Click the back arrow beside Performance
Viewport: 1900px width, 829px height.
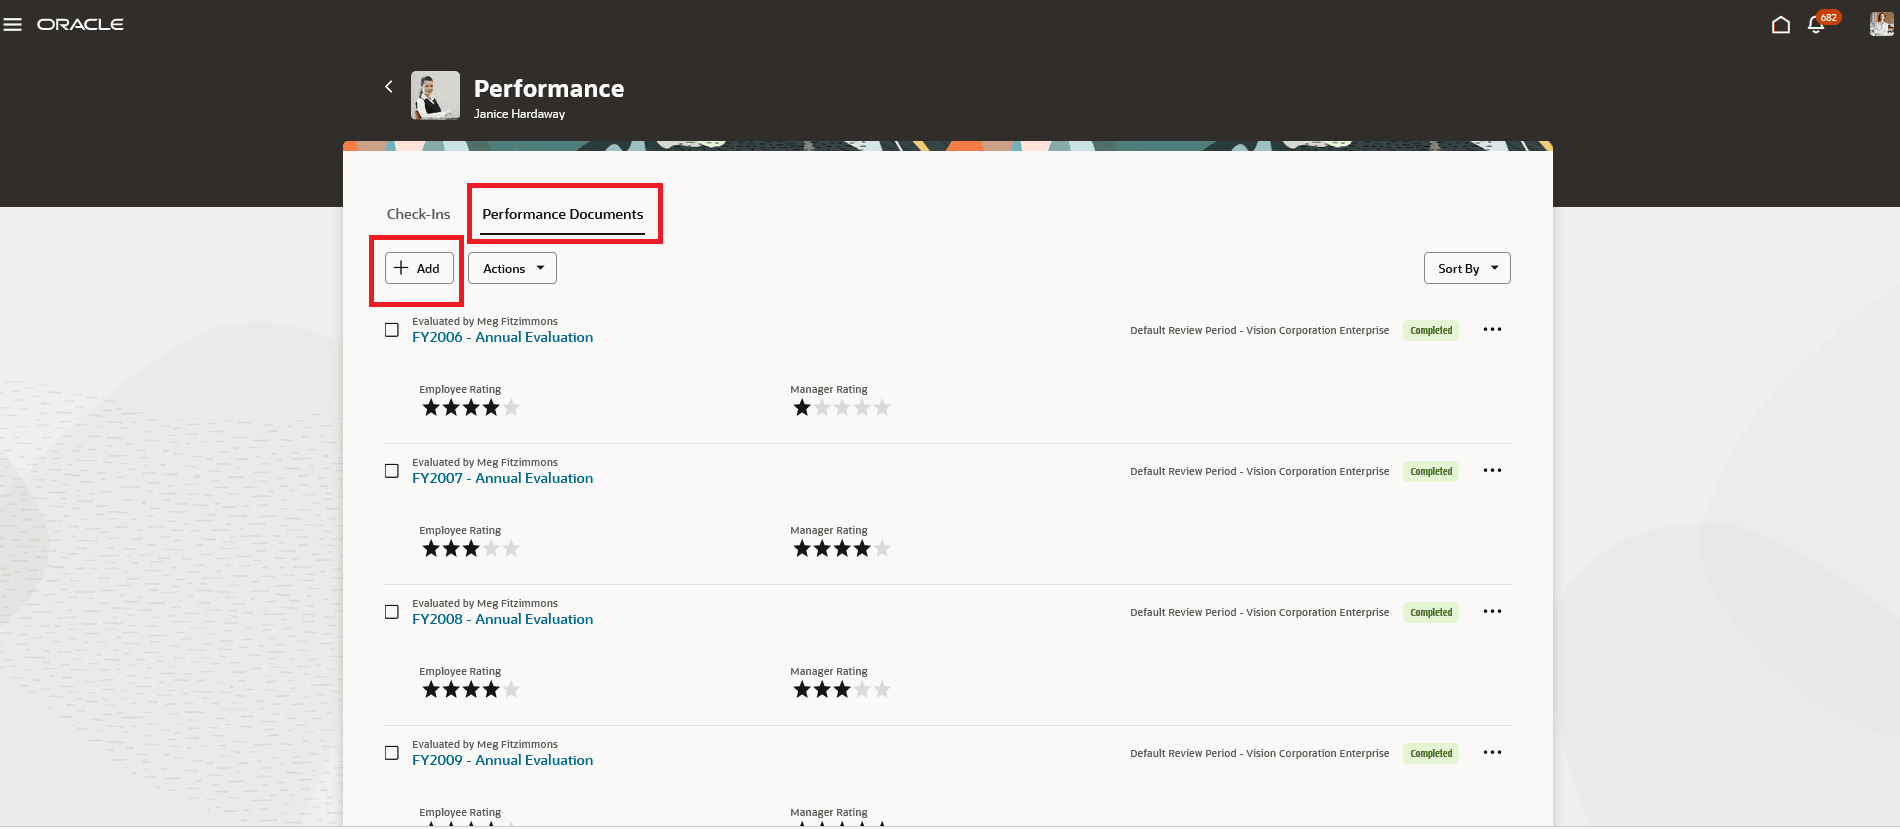389,87
